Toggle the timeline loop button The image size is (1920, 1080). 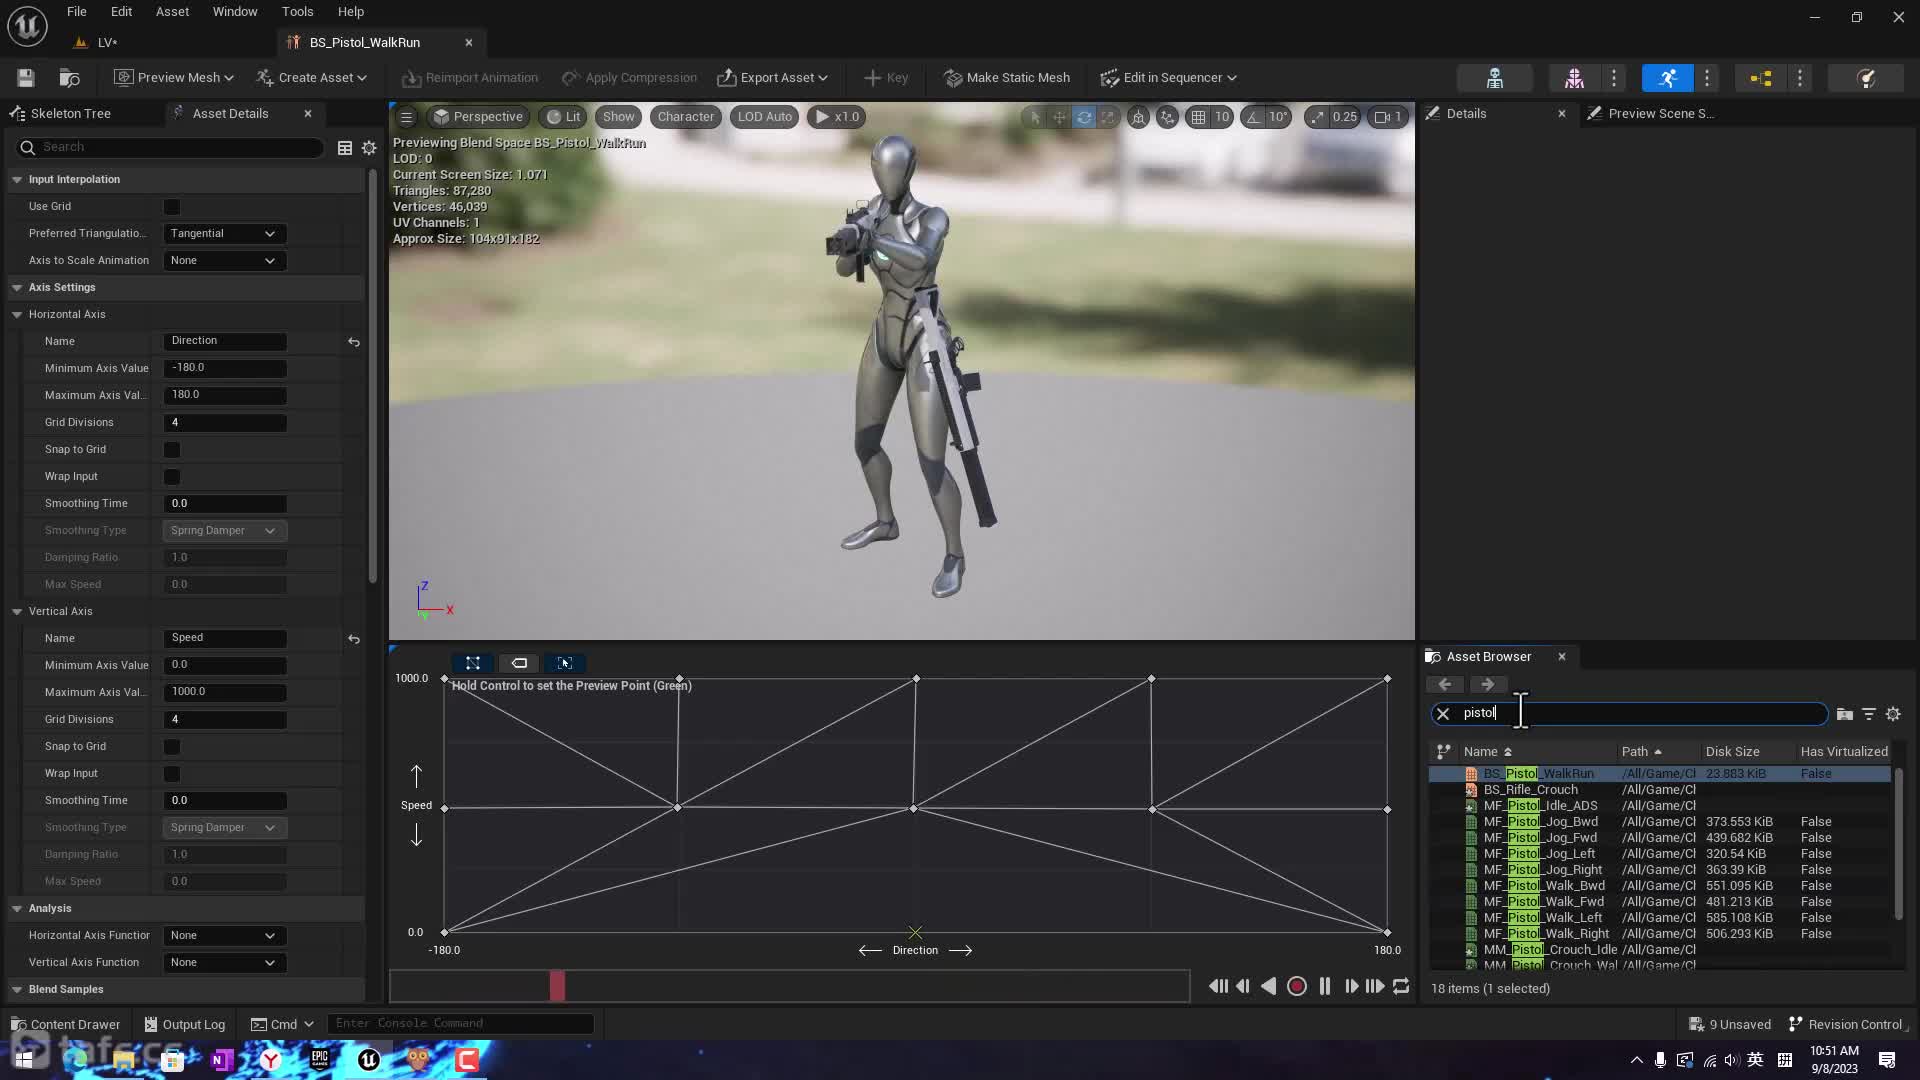coord(1401,986)
